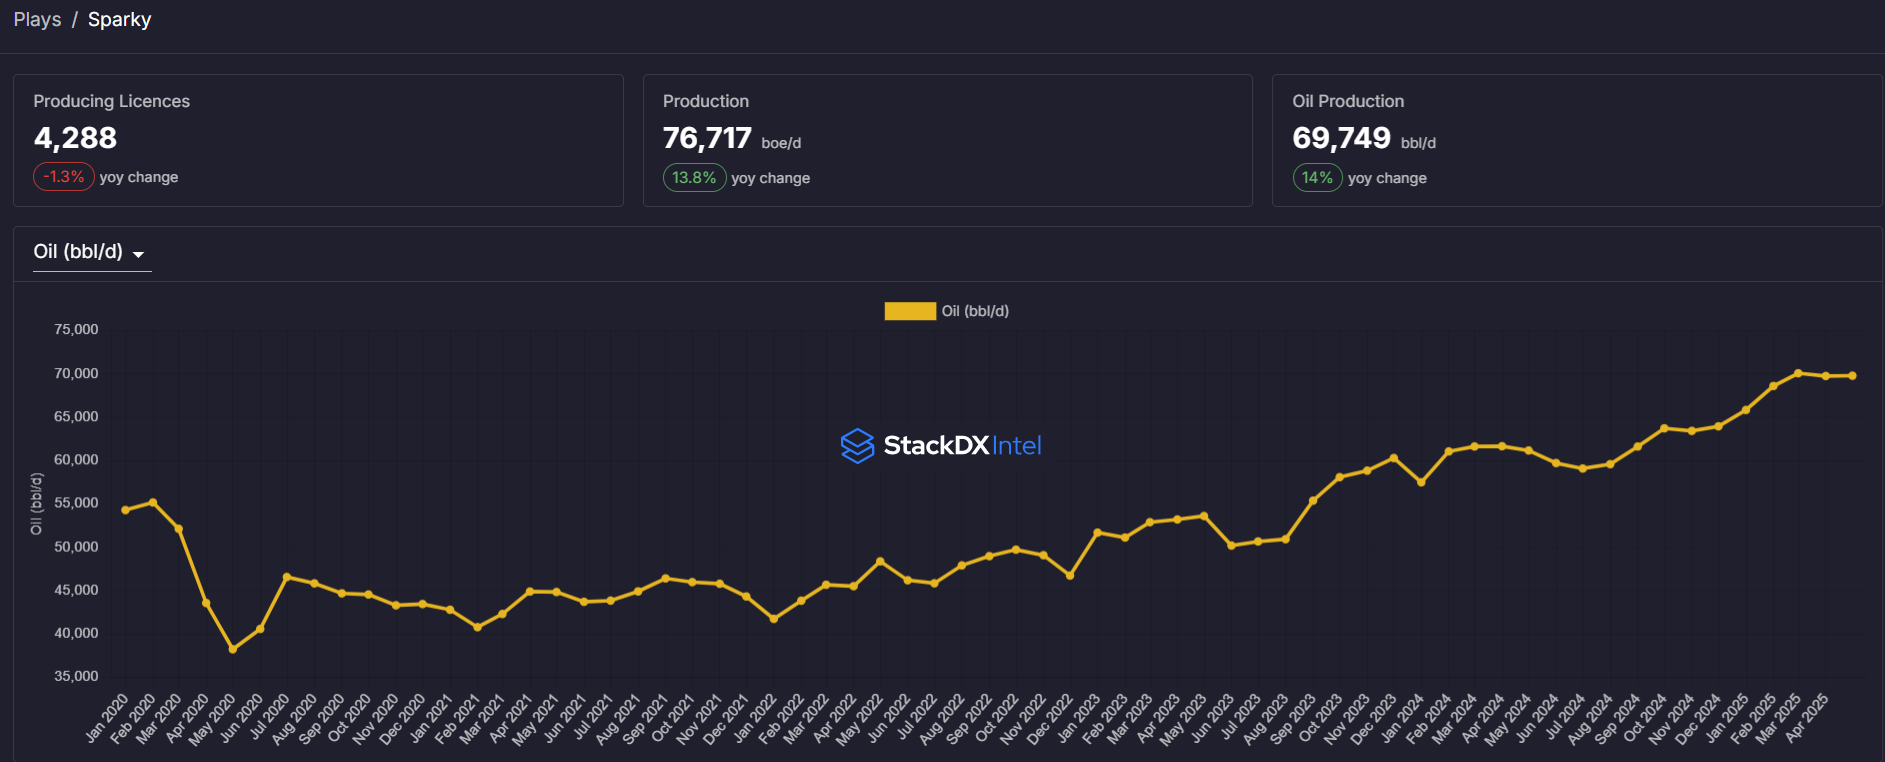Select the Oil Production card
1885x762 pixels.
(x=1576, y=140)
